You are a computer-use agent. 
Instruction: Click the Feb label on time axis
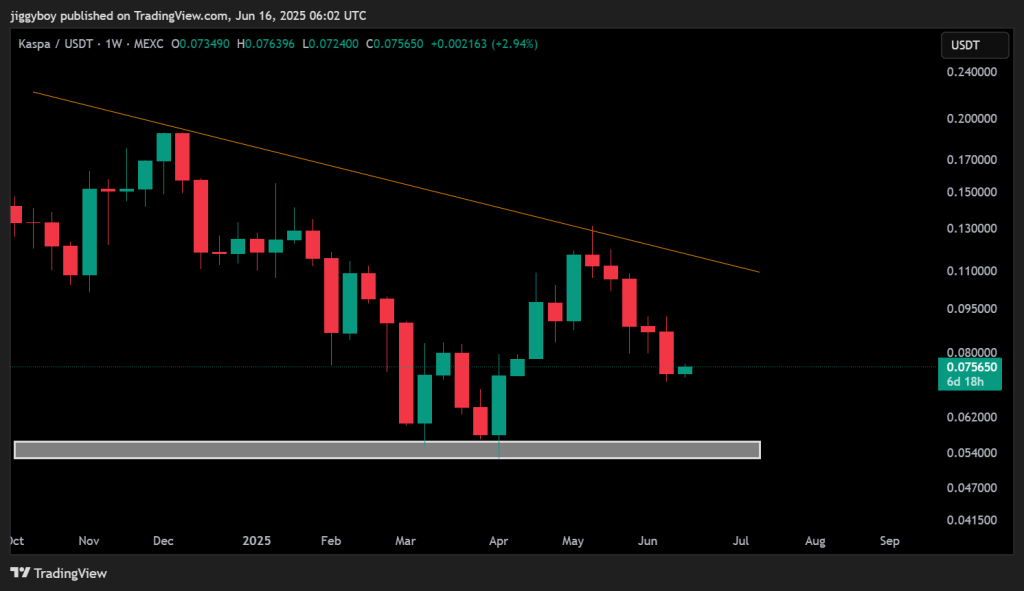(331, 541)
